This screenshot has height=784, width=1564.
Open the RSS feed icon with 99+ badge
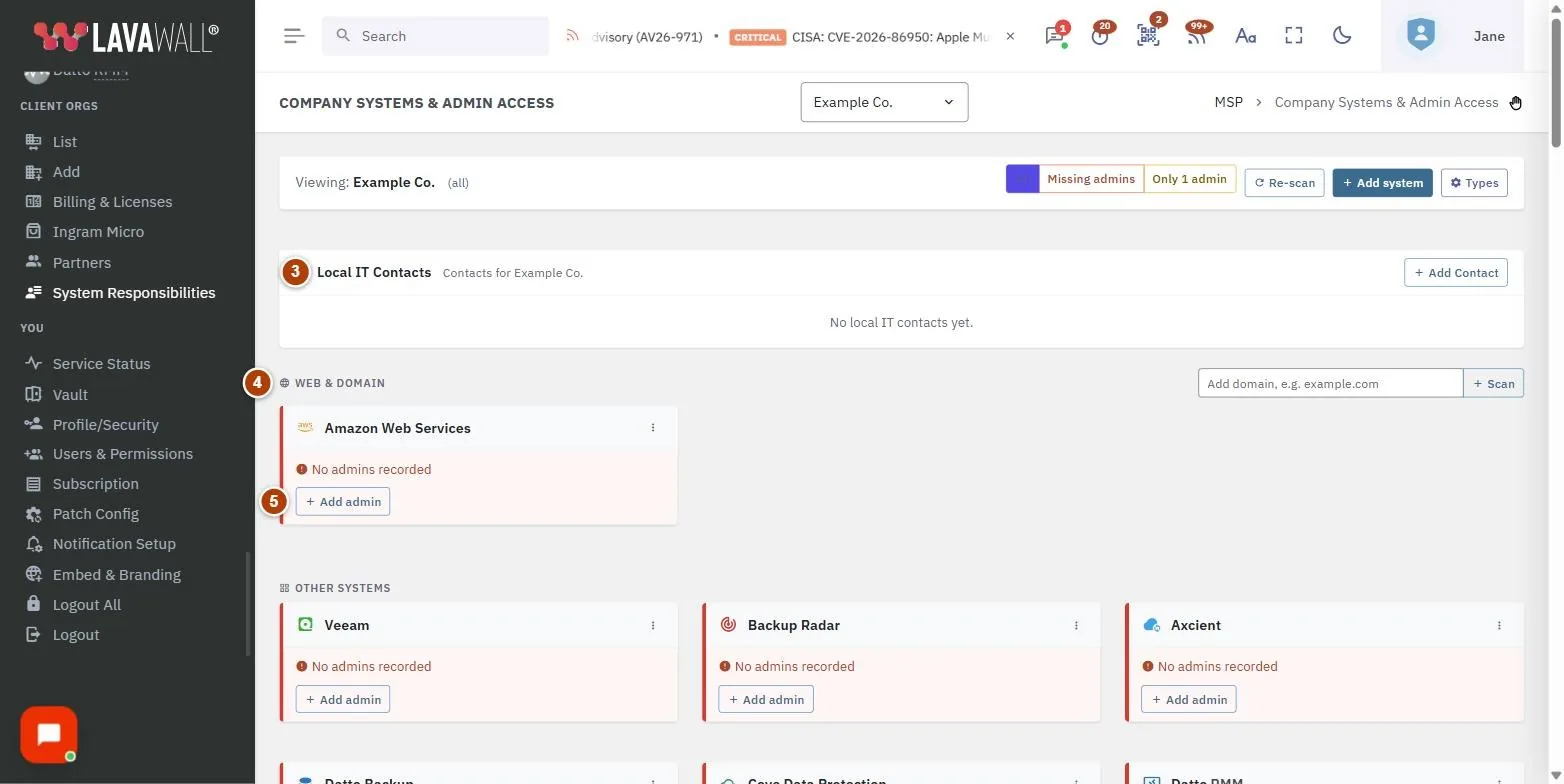[1196, 36]
